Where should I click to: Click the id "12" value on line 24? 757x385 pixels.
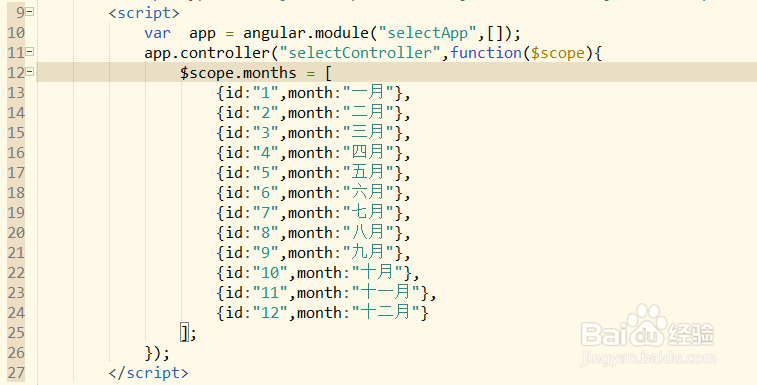pyautogui.click(x=270, y=313)
